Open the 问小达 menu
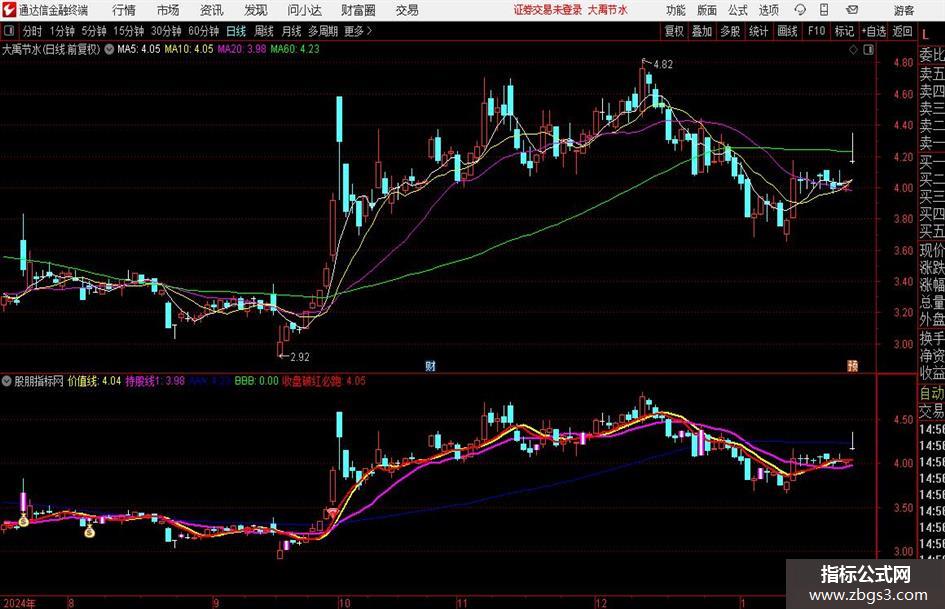This screenshot has height=609, width=945. pyautogui.click(x=304, y=10)
